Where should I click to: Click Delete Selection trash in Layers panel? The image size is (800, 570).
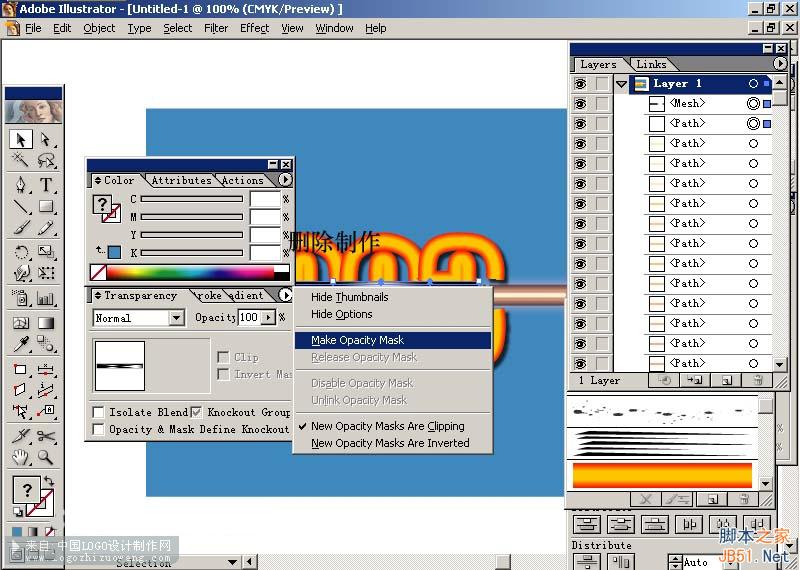pyautogui.click(x=758, y=380)
